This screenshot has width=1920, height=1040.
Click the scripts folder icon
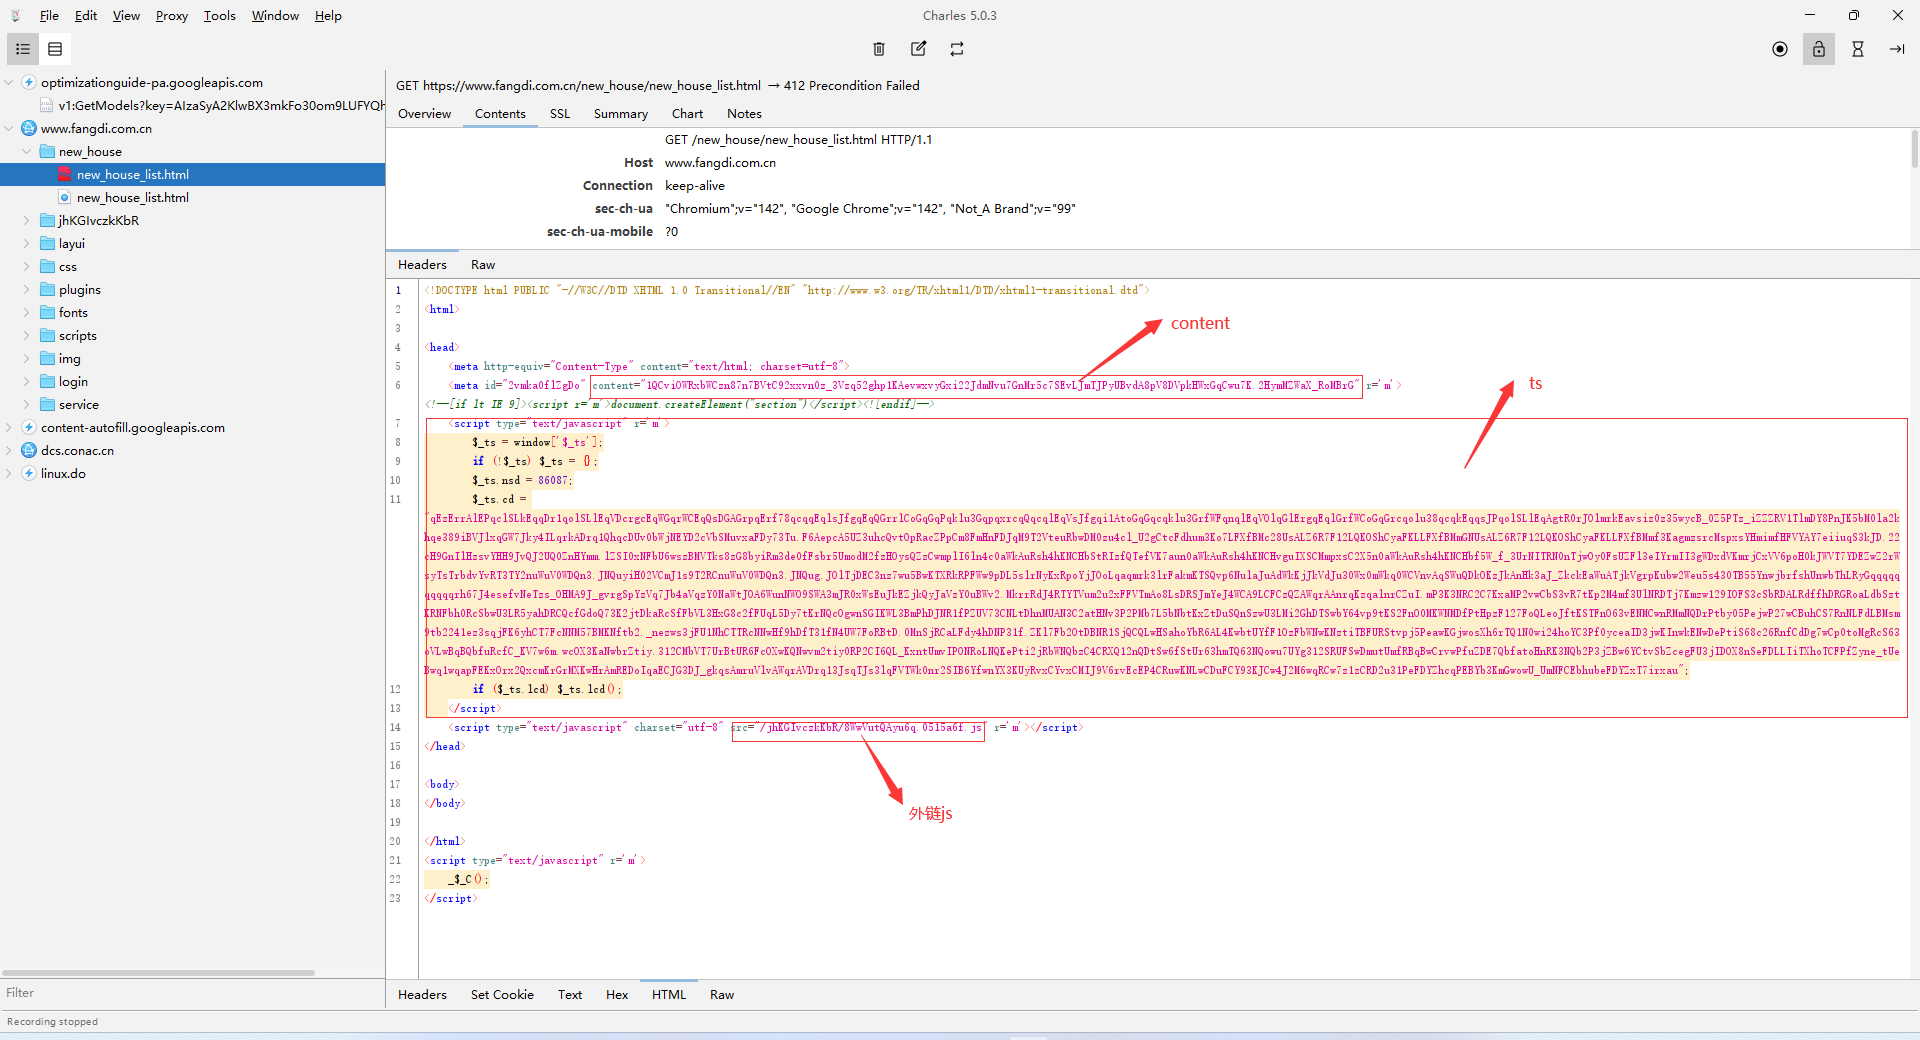point(47,335)
